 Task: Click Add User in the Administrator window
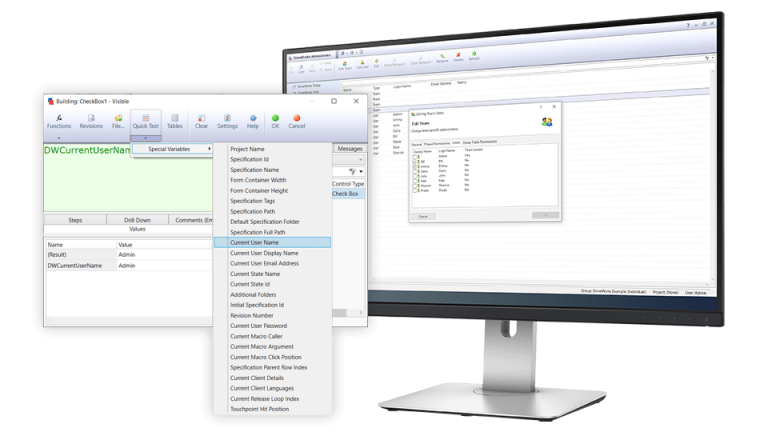click(x=362, y=65)
